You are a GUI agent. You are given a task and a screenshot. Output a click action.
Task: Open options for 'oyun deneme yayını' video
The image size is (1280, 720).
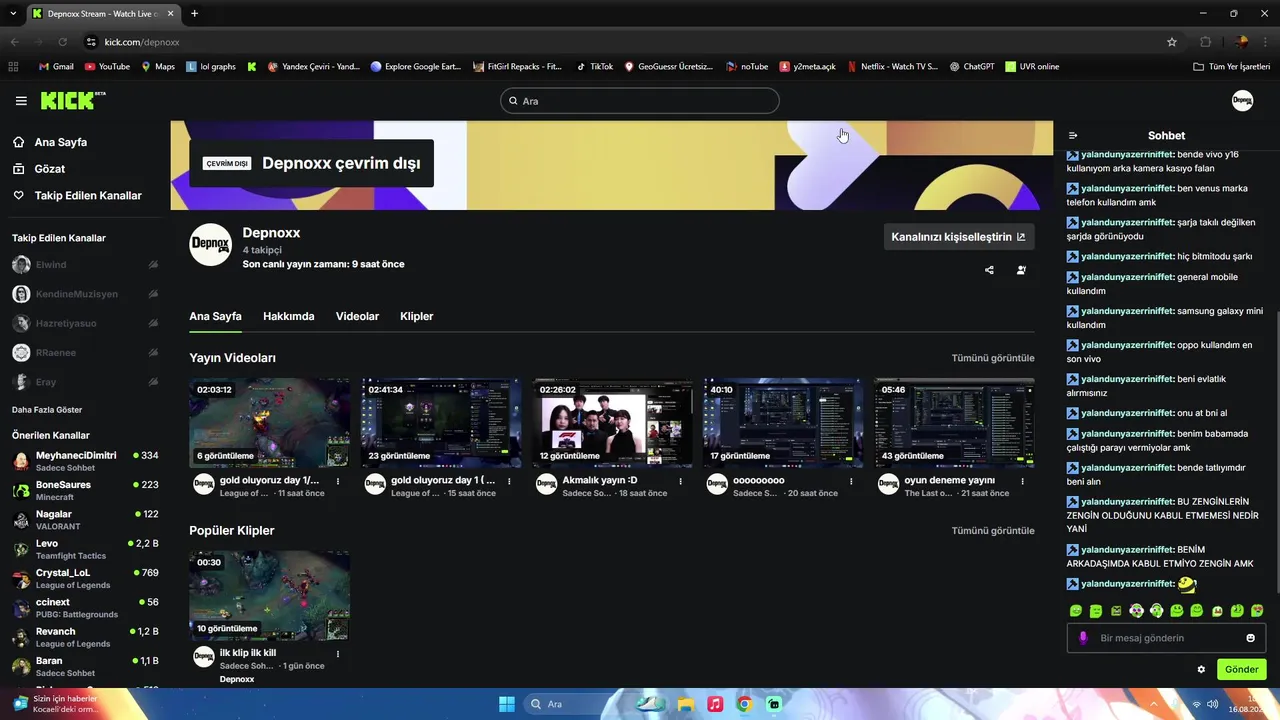[x=1022, y=481]
